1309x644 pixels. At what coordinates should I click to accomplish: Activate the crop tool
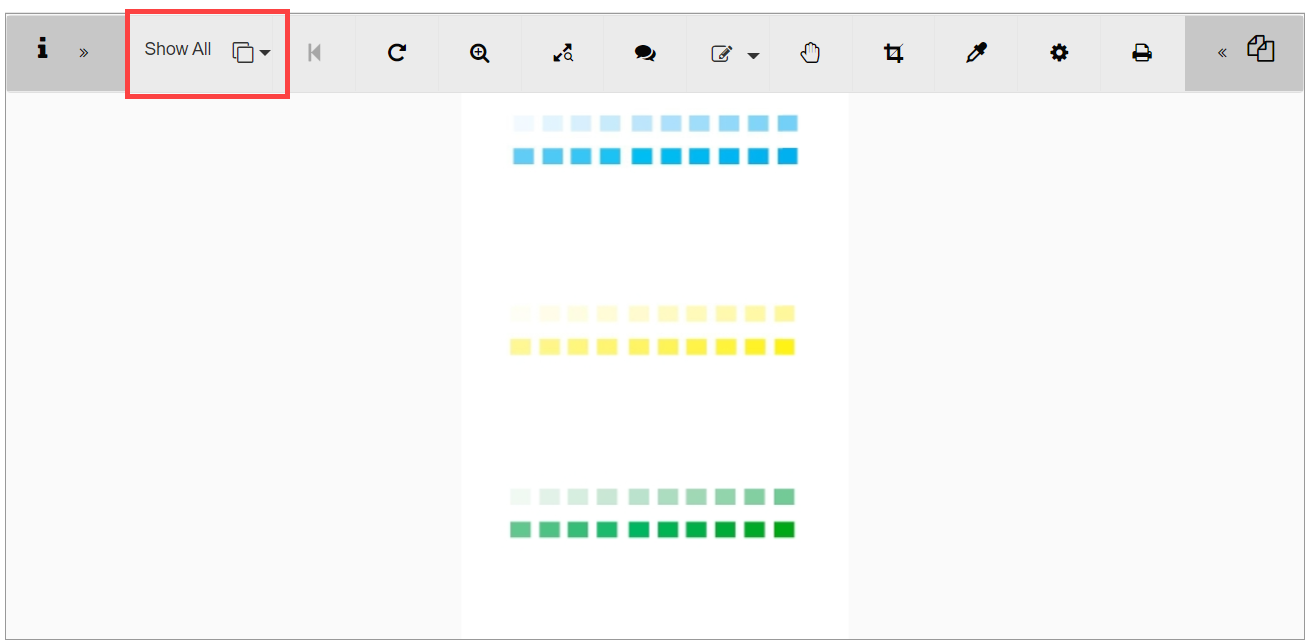click(893, 54)
